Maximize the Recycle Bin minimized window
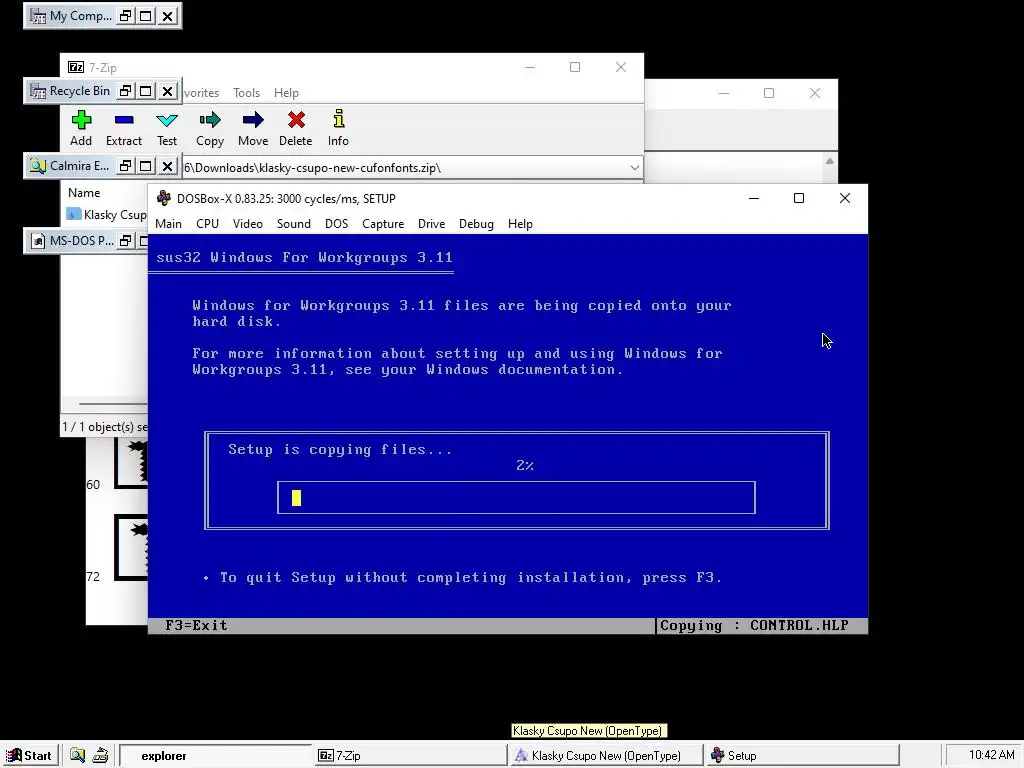Screen dimensions: 1024x768 point(146,91)
